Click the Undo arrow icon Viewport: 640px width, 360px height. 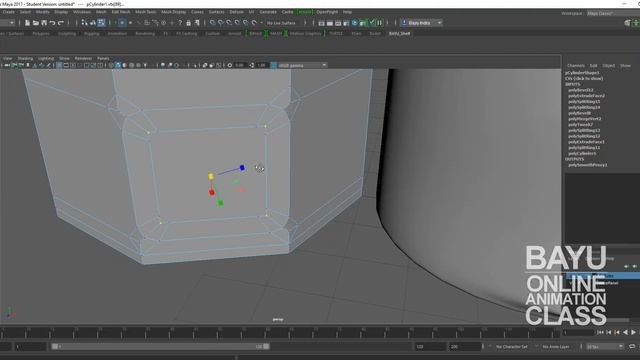(x=52, y=23)
